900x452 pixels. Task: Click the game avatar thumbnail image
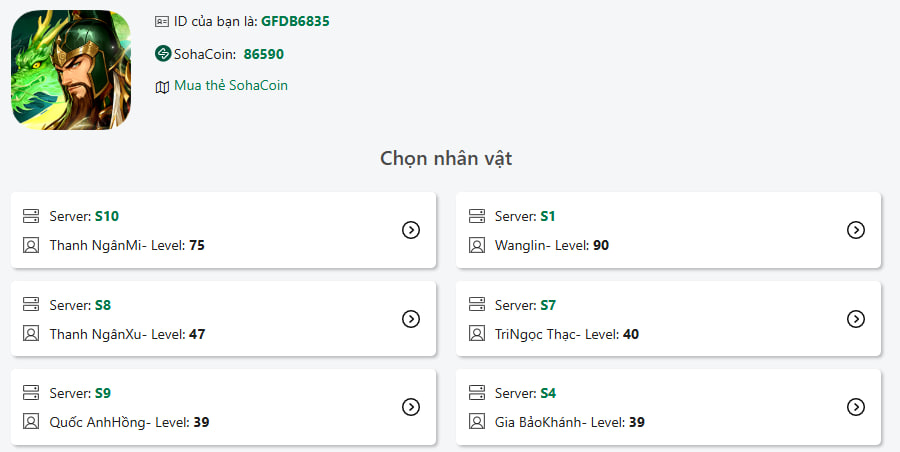[71, 70]
